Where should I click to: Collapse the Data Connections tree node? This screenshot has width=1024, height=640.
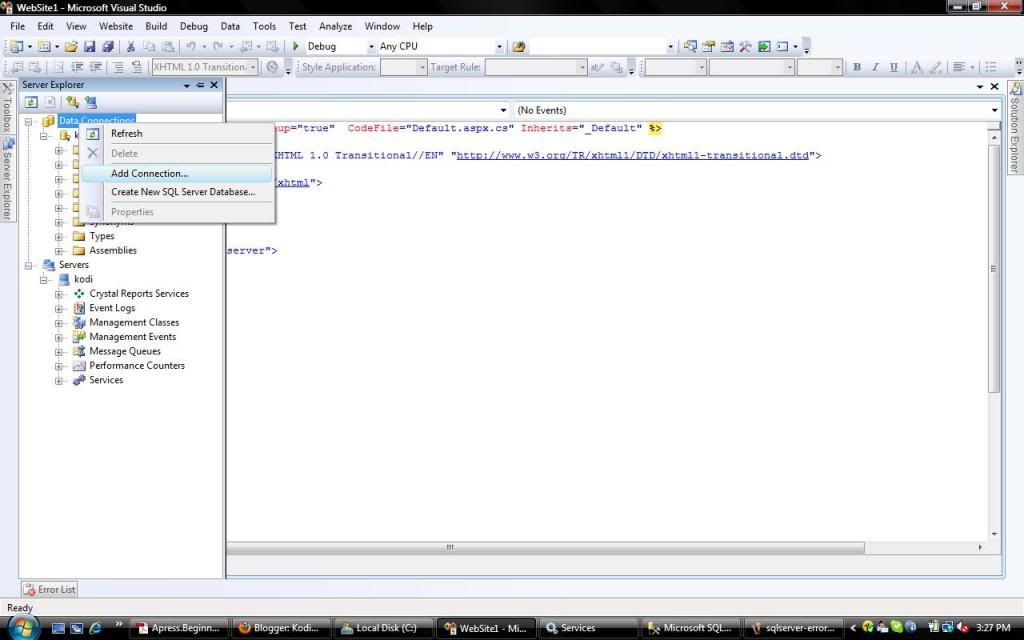tap(29, 121)
